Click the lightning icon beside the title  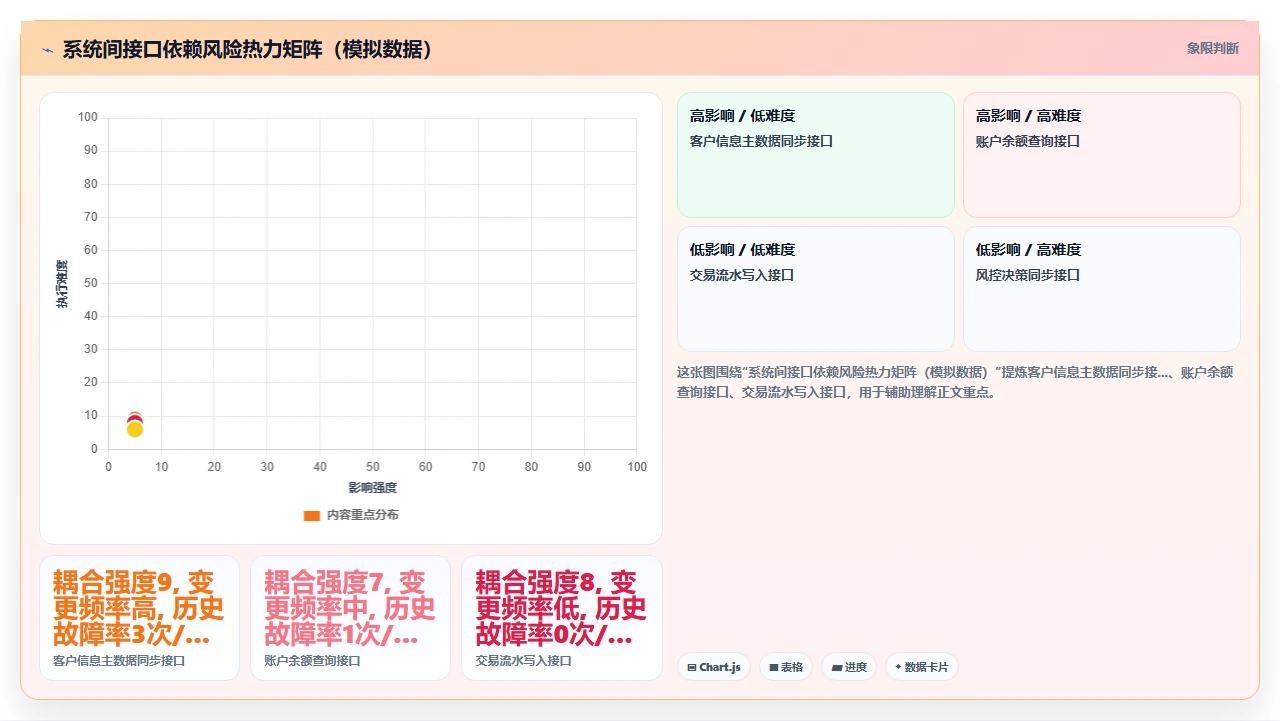pyautogui.click(x=47, y=50)
